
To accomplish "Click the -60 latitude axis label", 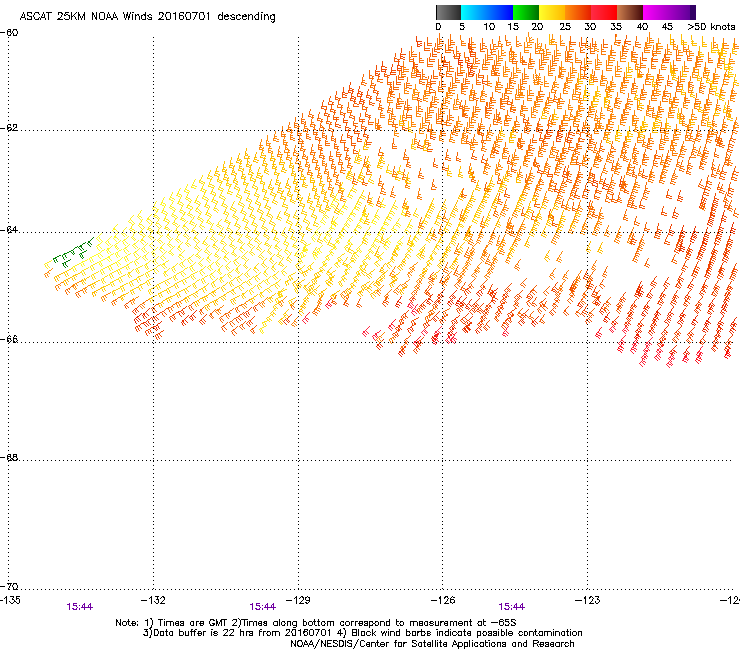I will click(x=9, y=33).
